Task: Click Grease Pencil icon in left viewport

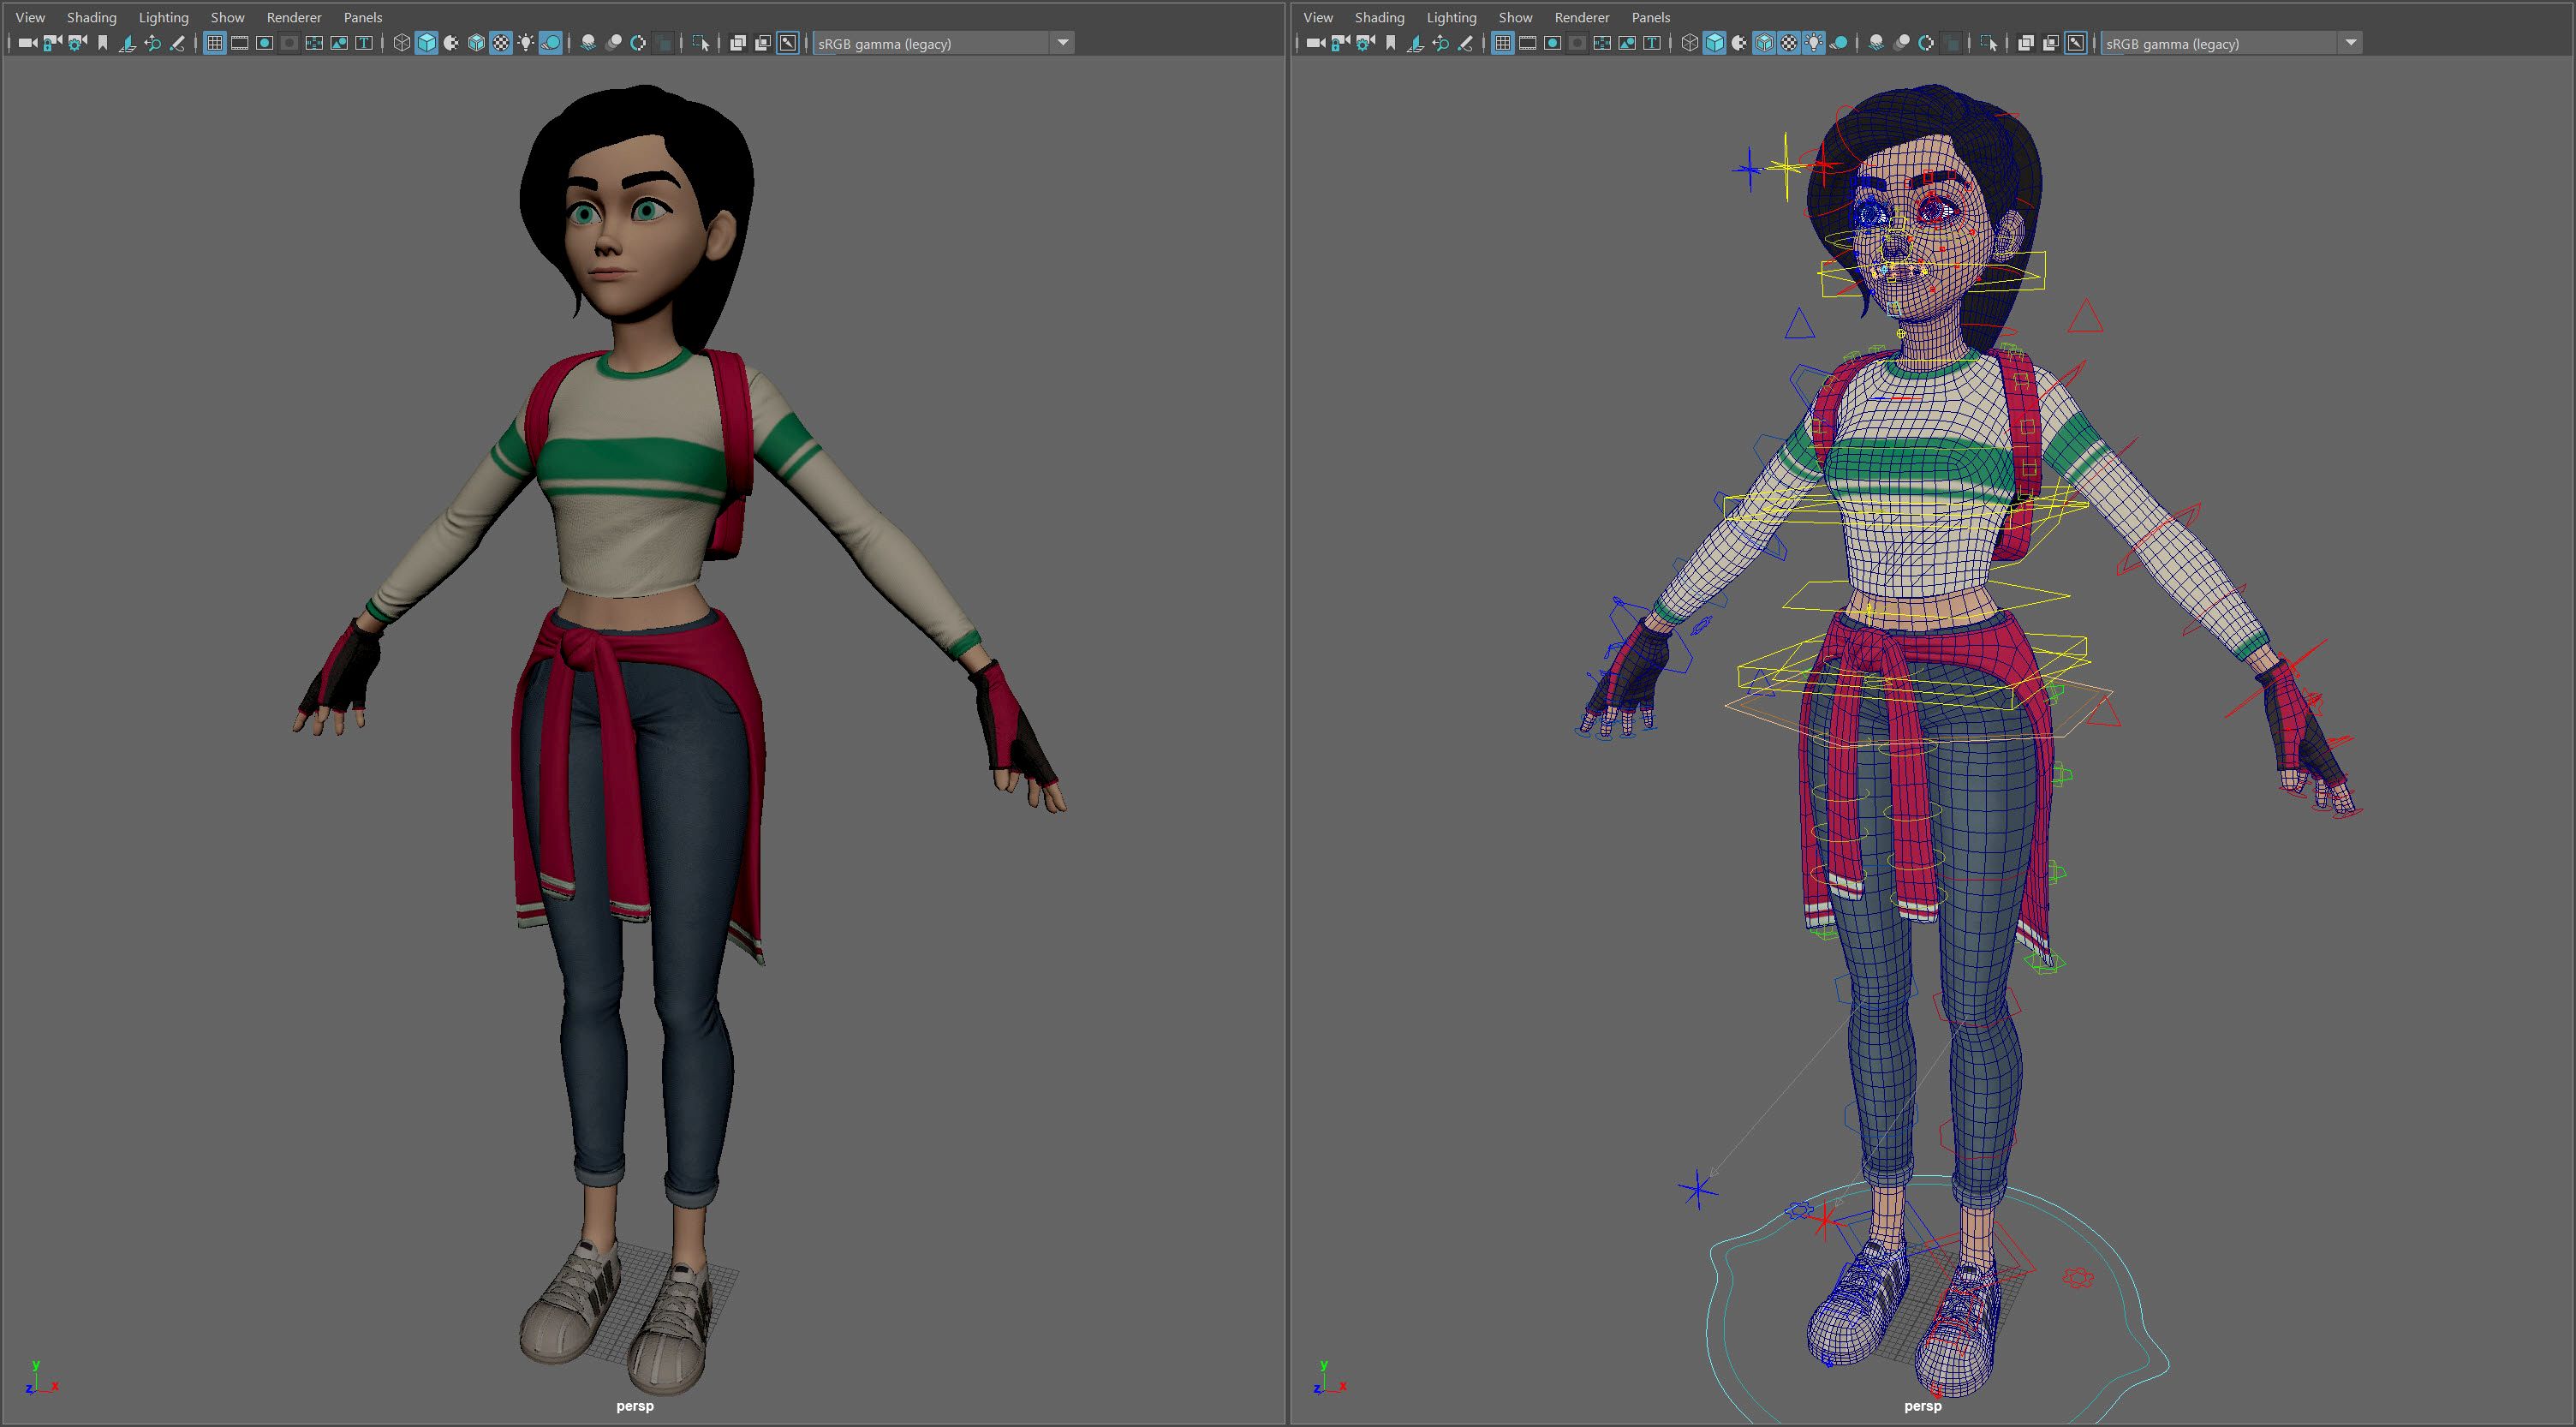Action: click(177, 43)
